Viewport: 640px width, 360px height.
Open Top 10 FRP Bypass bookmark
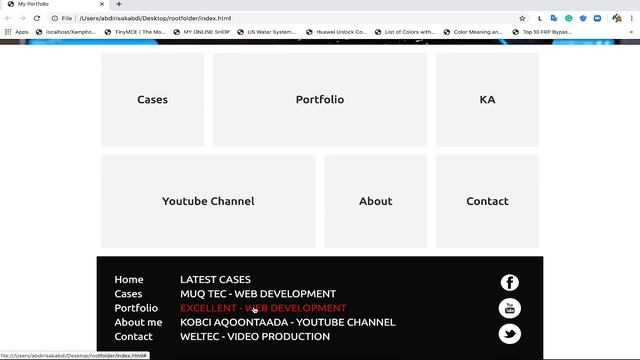point(542,32)
